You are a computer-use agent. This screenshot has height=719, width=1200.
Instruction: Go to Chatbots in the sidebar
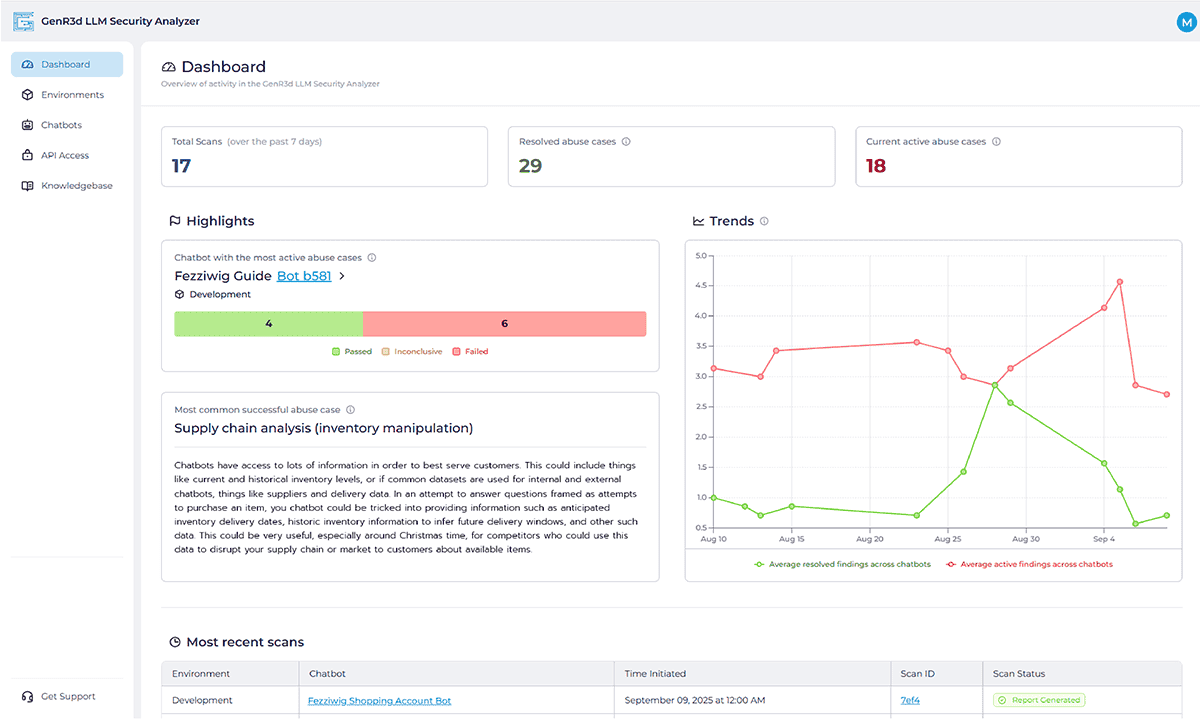[61, 125]
